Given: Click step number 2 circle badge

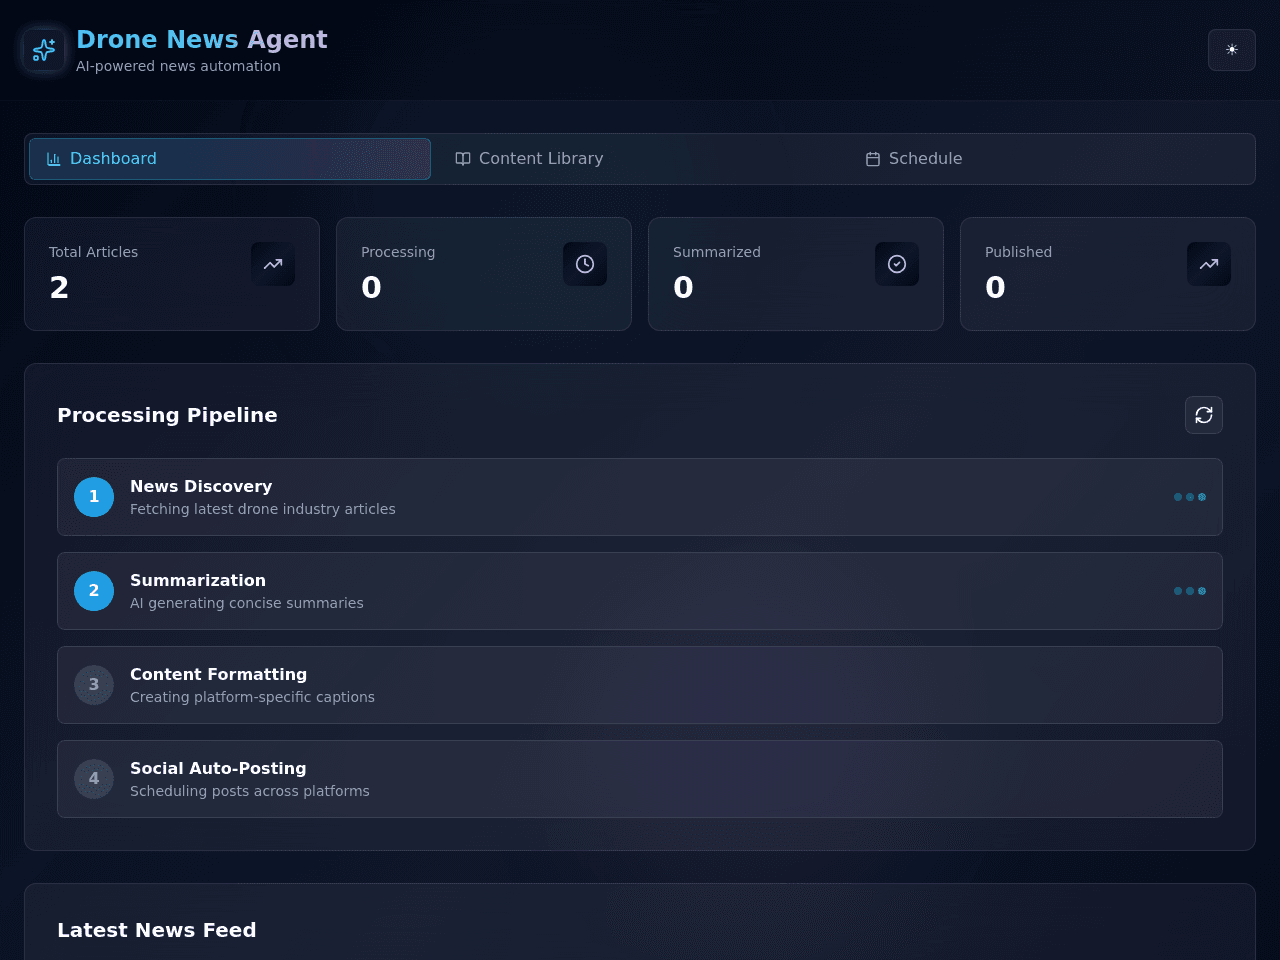Looking at the screenshot, I should (x=94, y=591).
